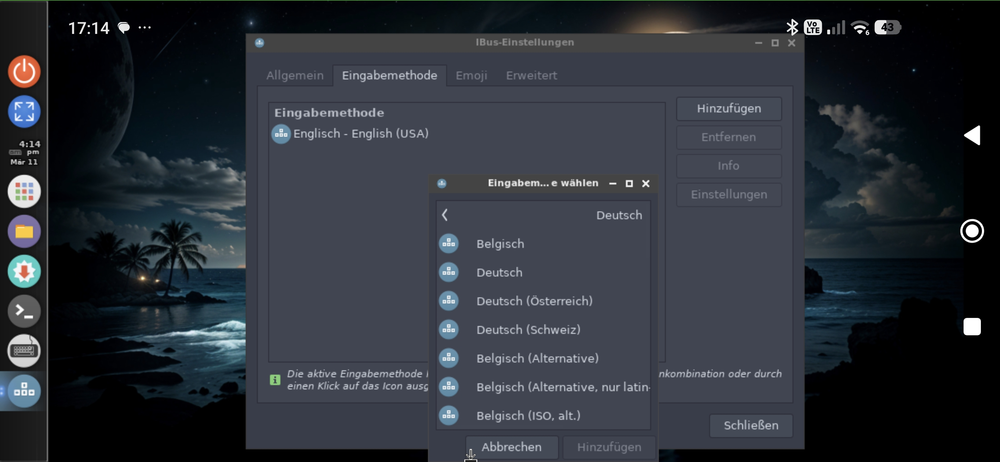Screen dimensions: 1000x462
Task: Click the Schließen button
Action: pyautogui.click(x=750, y=425)
